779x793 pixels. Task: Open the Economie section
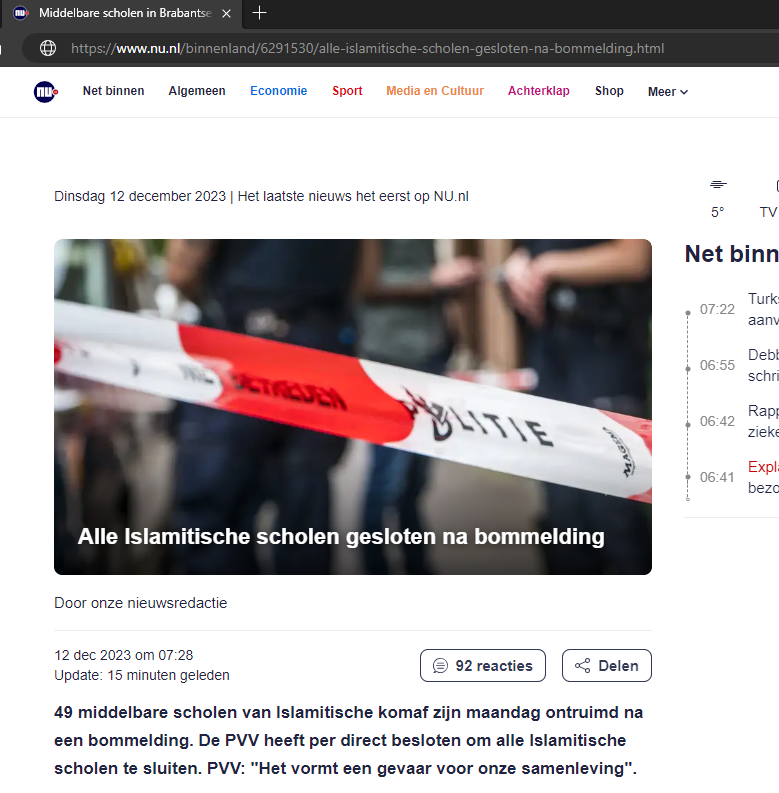coord(278,91)
